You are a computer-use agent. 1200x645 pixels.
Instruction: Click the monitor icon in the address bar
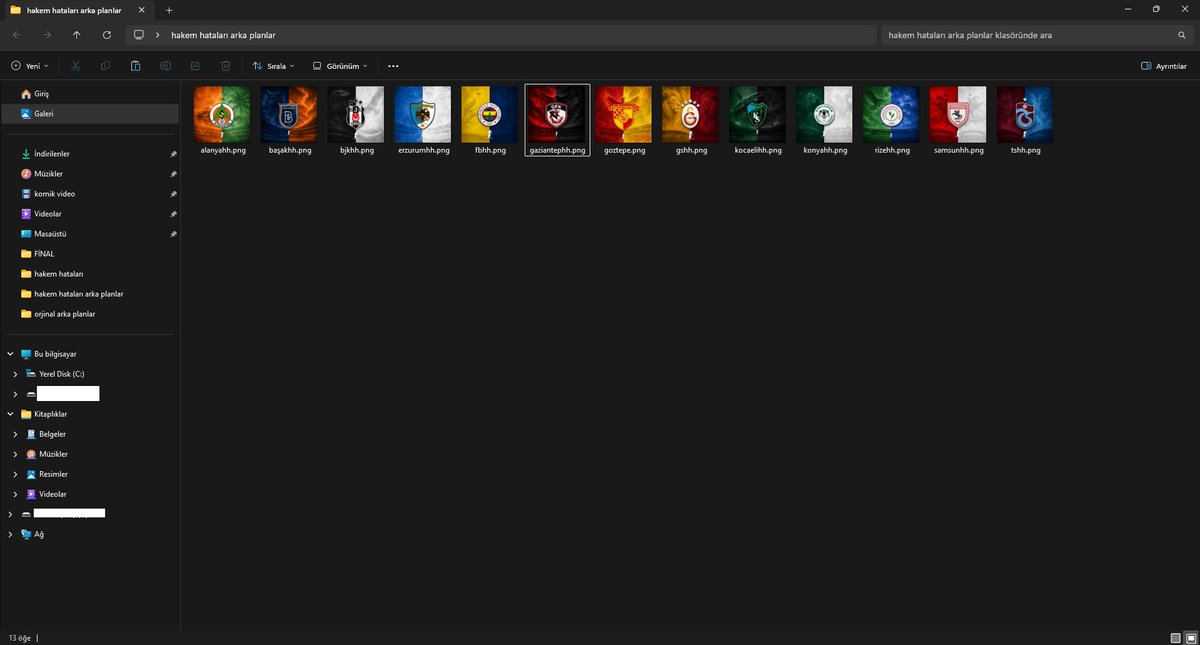coord(139,35)
